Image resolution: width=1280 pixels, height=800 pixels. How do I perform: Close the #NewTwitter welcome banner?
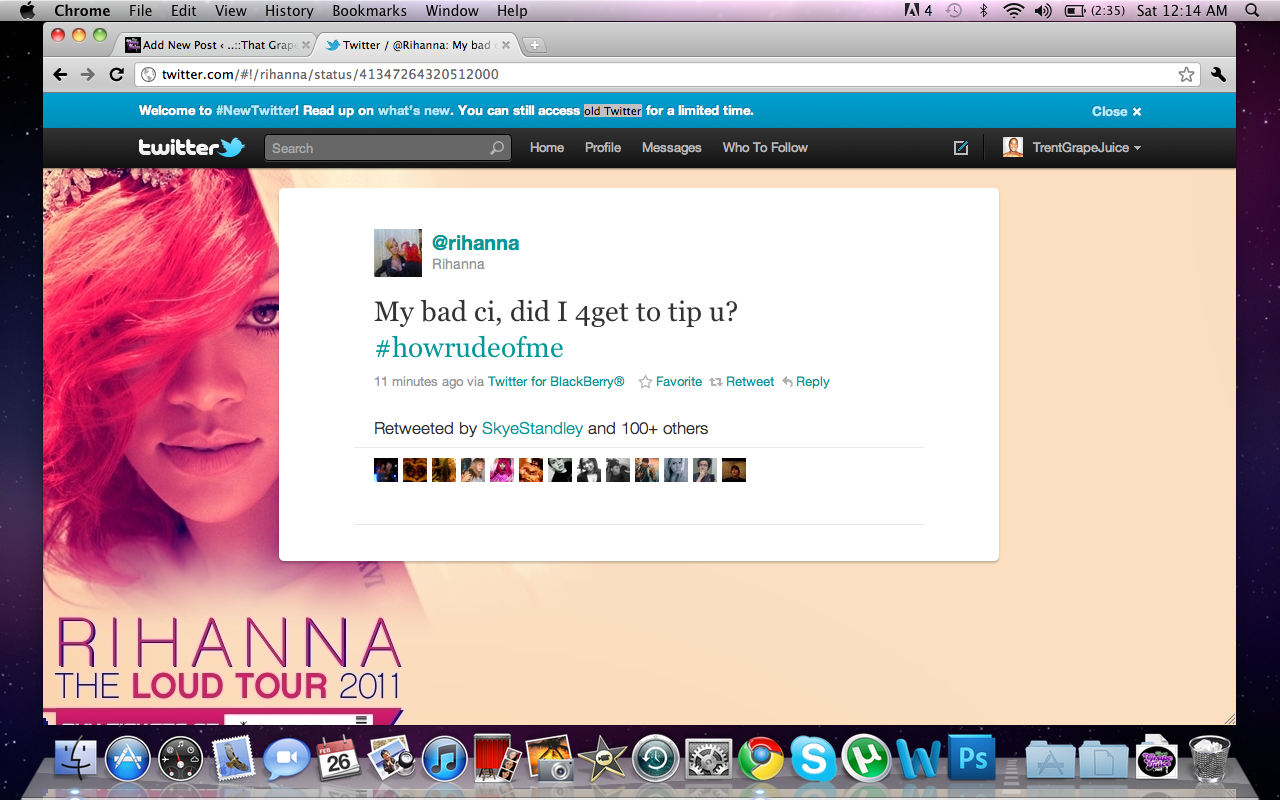(x=1116, y=111)
